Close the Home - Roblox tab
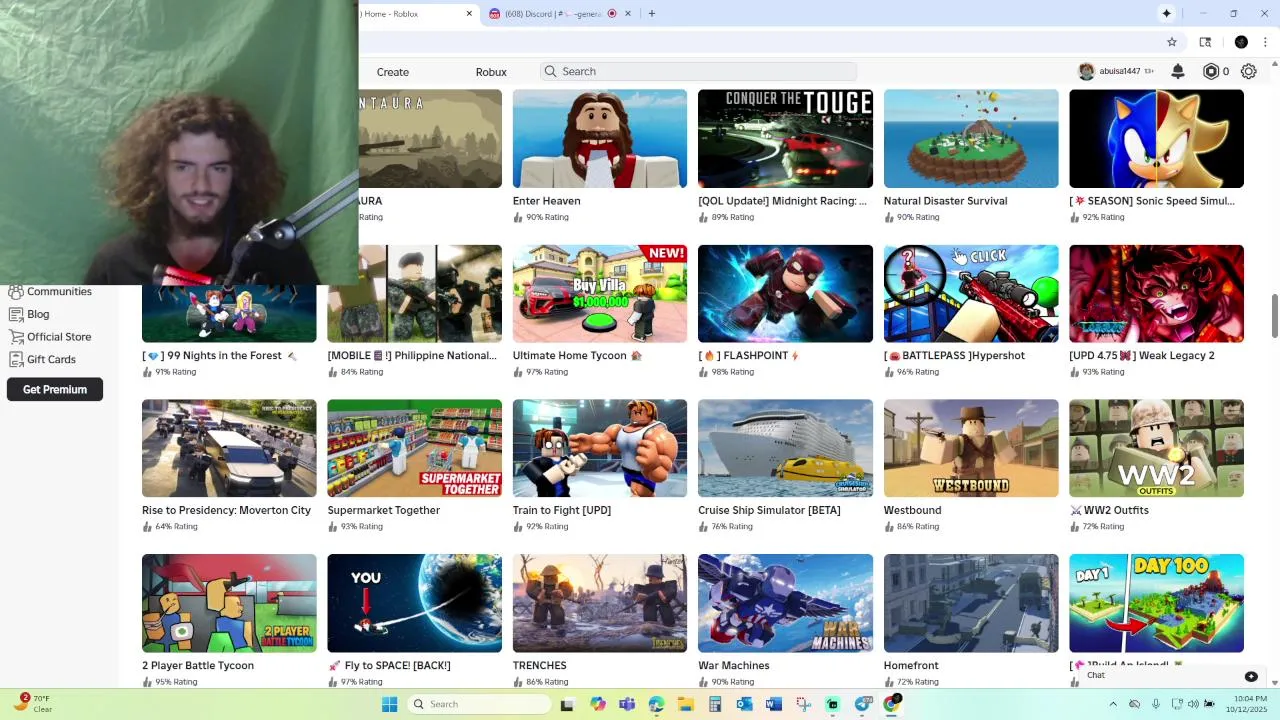 point(469,13)
